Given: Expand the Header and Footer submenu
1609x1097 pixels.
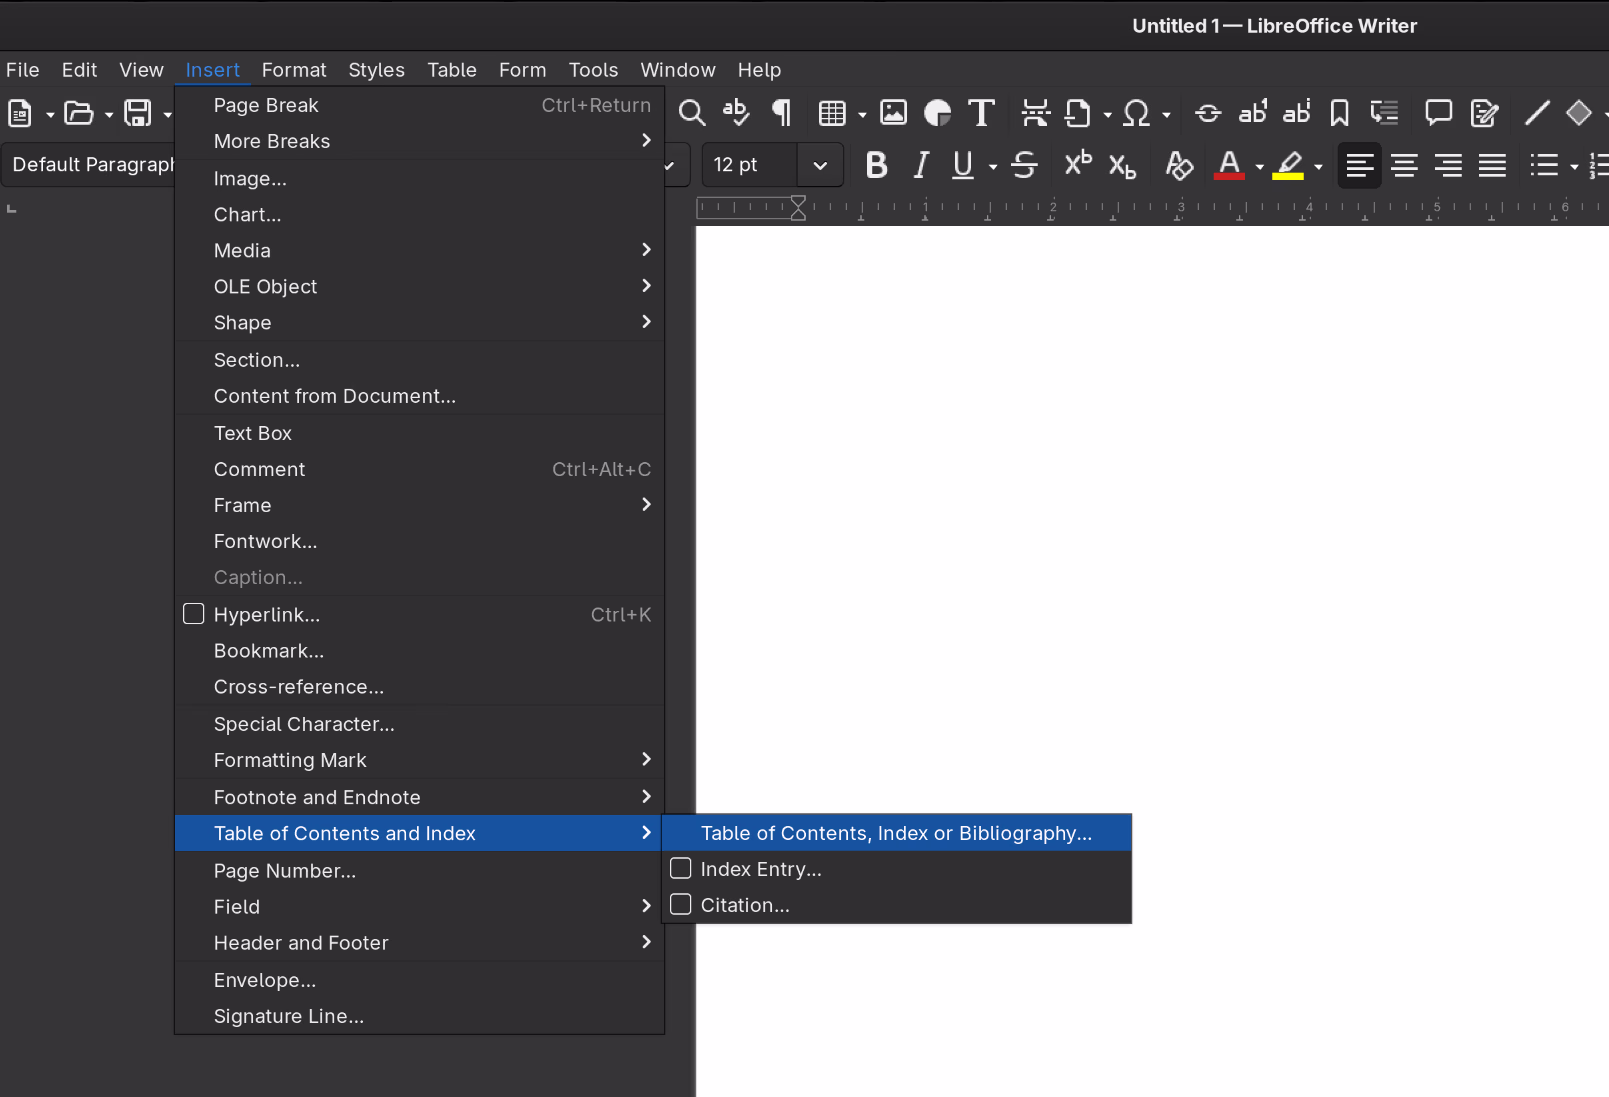Looking at the screenshot, I should click(301, 943).
